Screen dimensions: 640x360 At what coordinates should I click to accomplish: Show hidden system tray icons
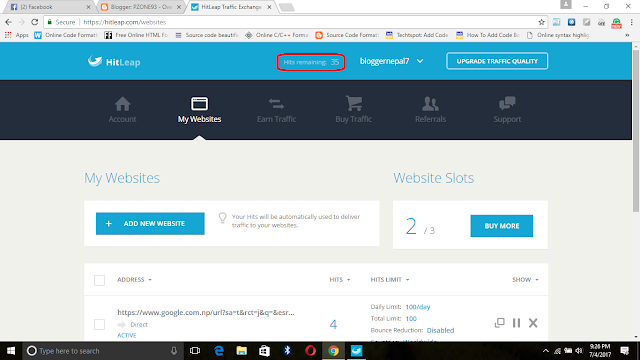click(x=546, y=351)
